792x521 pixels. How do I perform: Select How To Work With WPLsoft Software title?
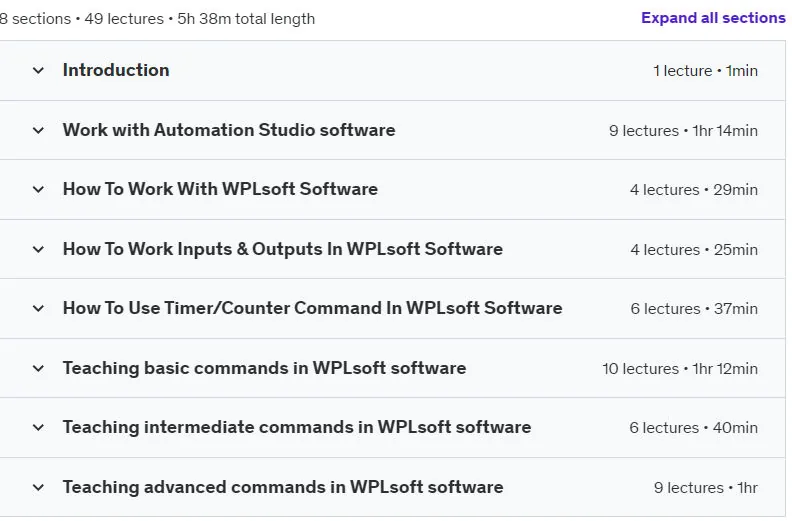click(220, 189)
